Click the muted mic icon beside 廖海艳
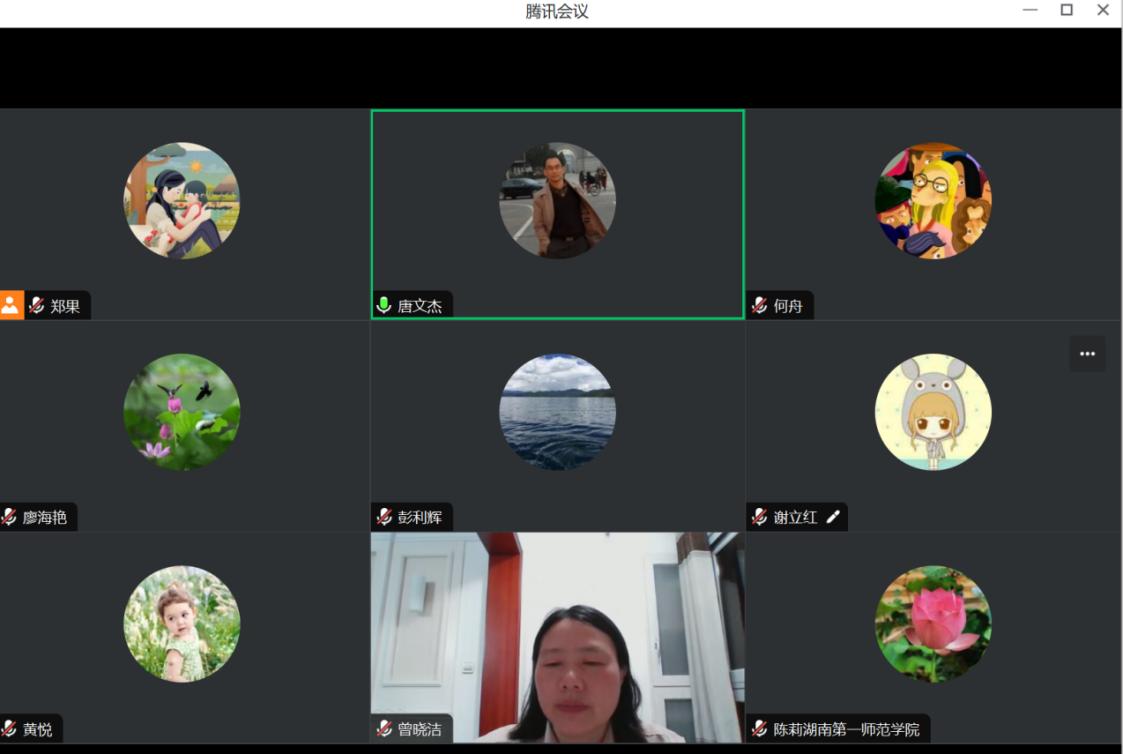Screen dimensions: 1123x754 click(x=9, y=517)
